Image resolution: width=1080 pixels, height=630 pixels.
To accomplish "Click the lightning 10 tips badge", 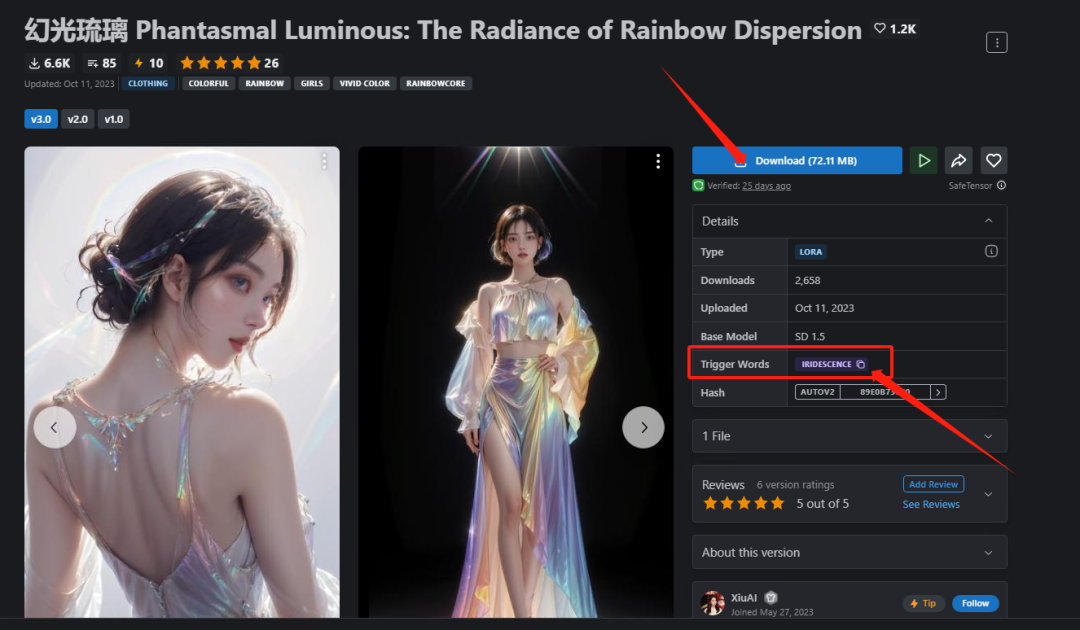I will click(x=149, y=63).
